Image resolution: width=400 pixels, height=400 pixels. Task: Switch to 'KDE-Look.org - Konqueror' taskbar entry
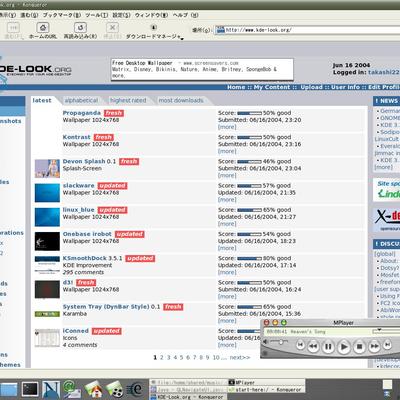(x=188, y=397)
